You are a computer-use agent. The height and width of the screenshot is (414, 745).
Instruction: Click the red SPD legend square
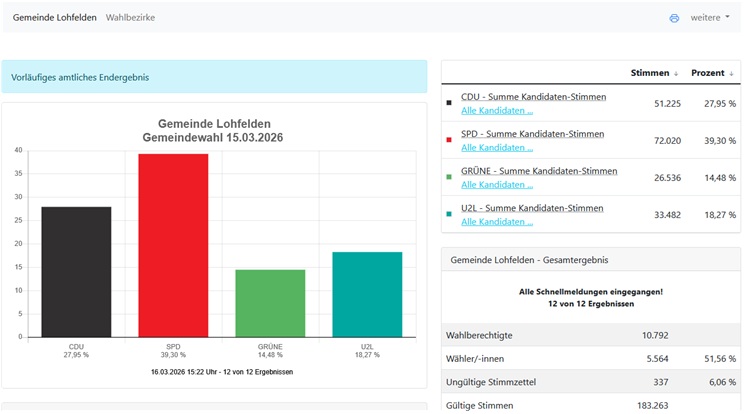450,140
